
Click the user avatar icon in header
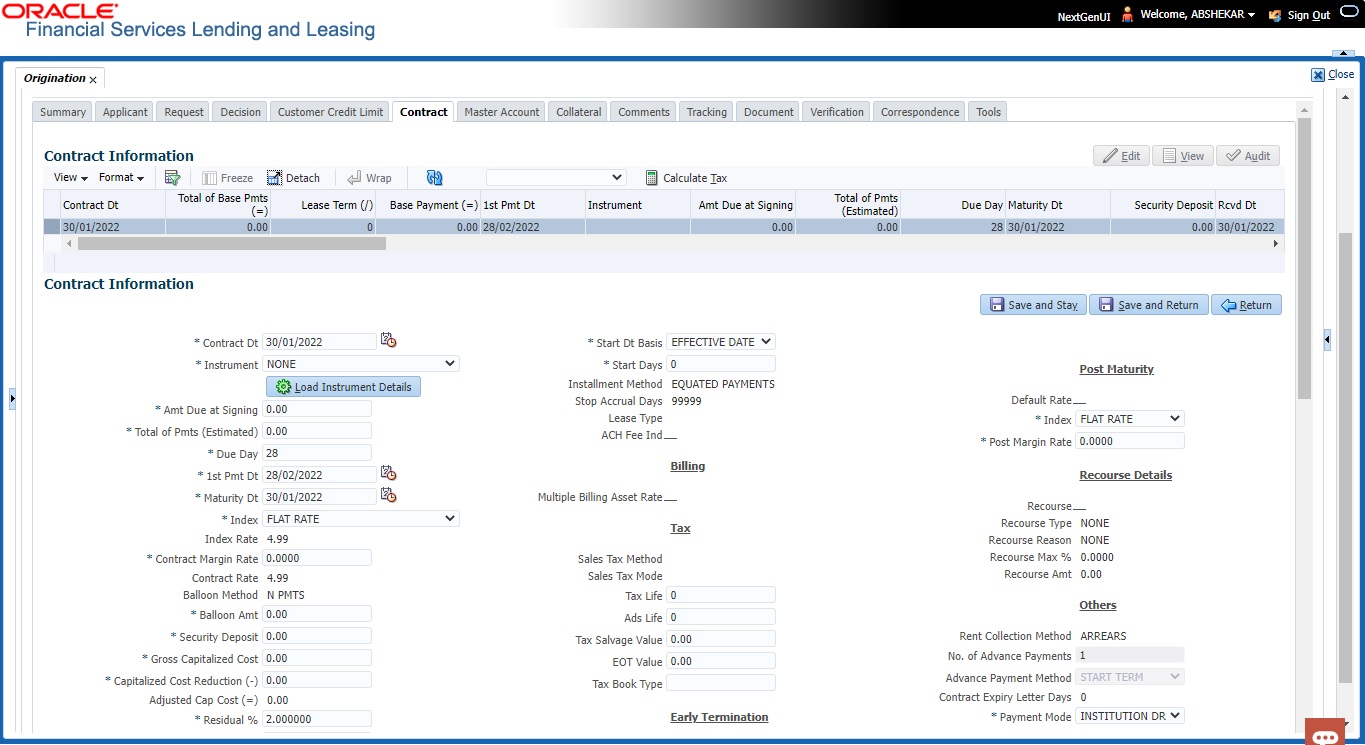click(1128, 15)
